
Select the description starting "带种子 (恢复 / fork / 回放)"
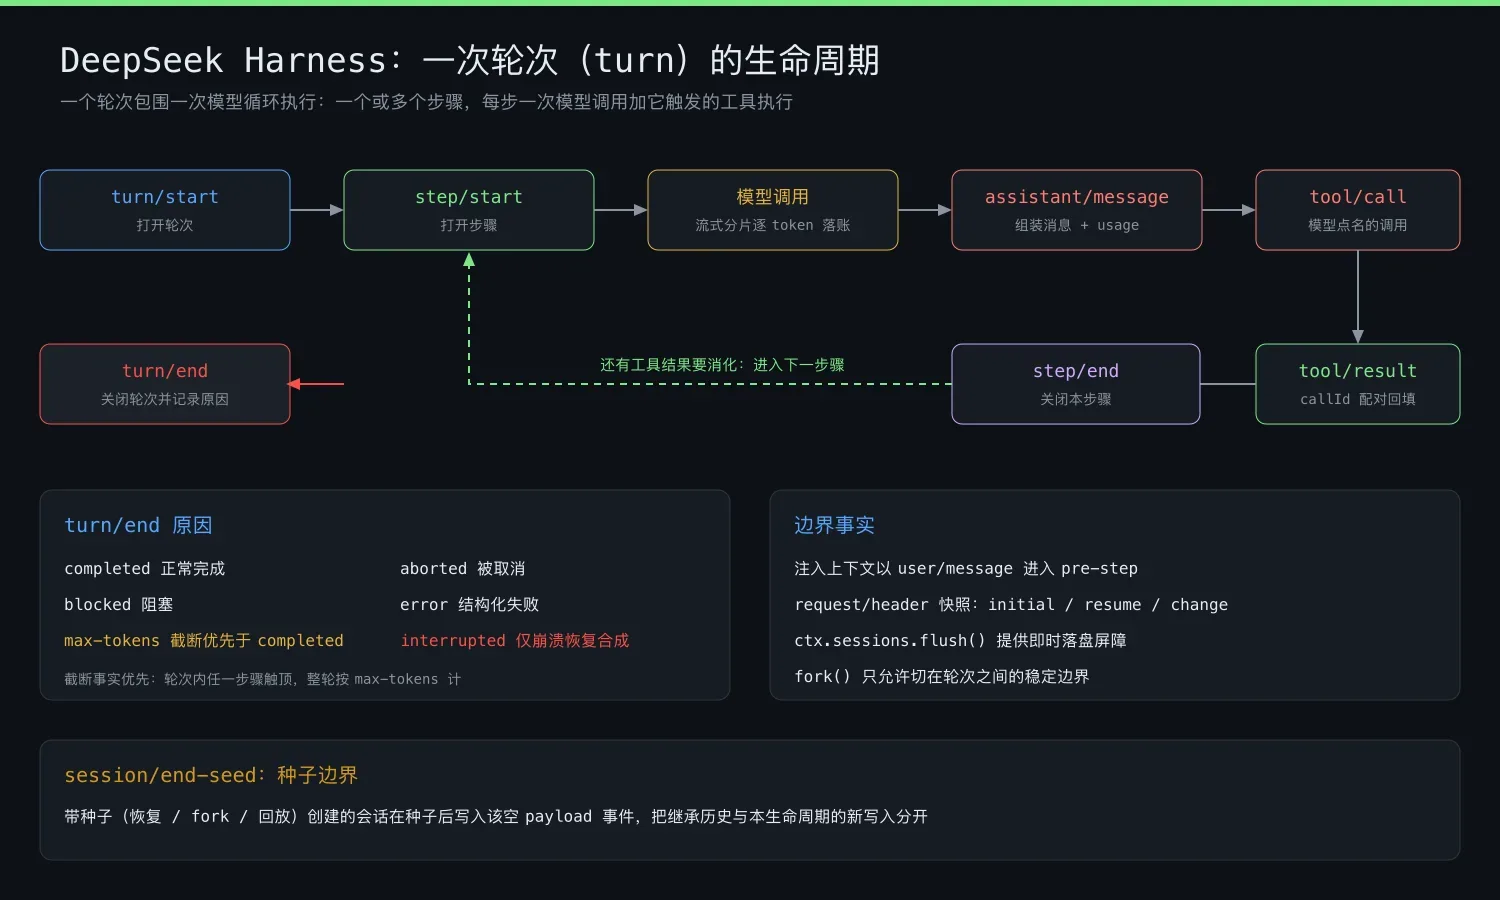pyautogui.click(x=496, y=816)
